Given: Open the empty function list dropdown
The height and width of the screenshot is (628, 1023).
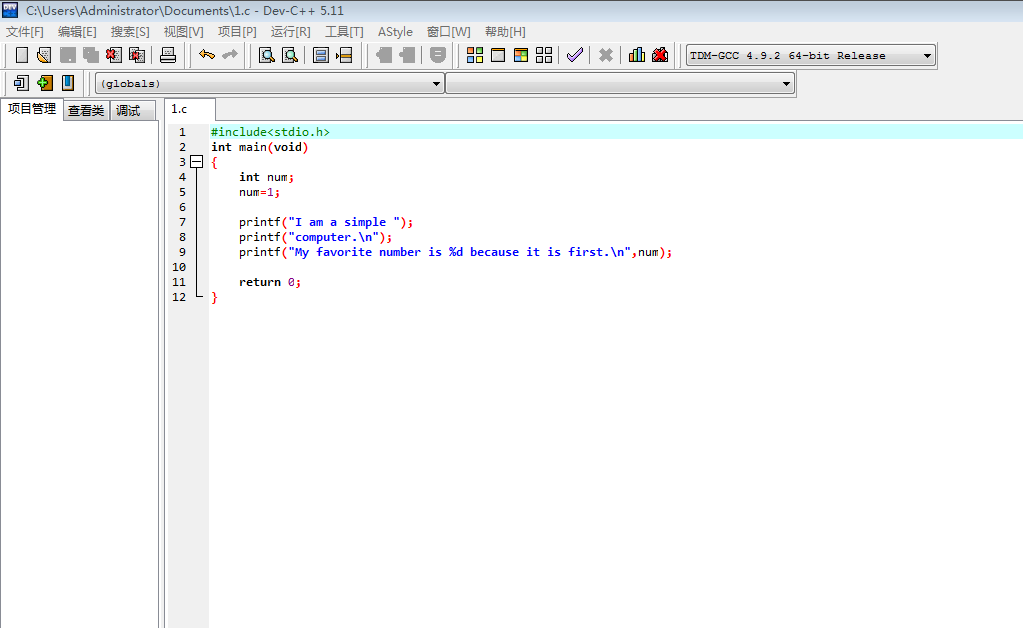Looking at the screenshot, I should click(620, 83).
